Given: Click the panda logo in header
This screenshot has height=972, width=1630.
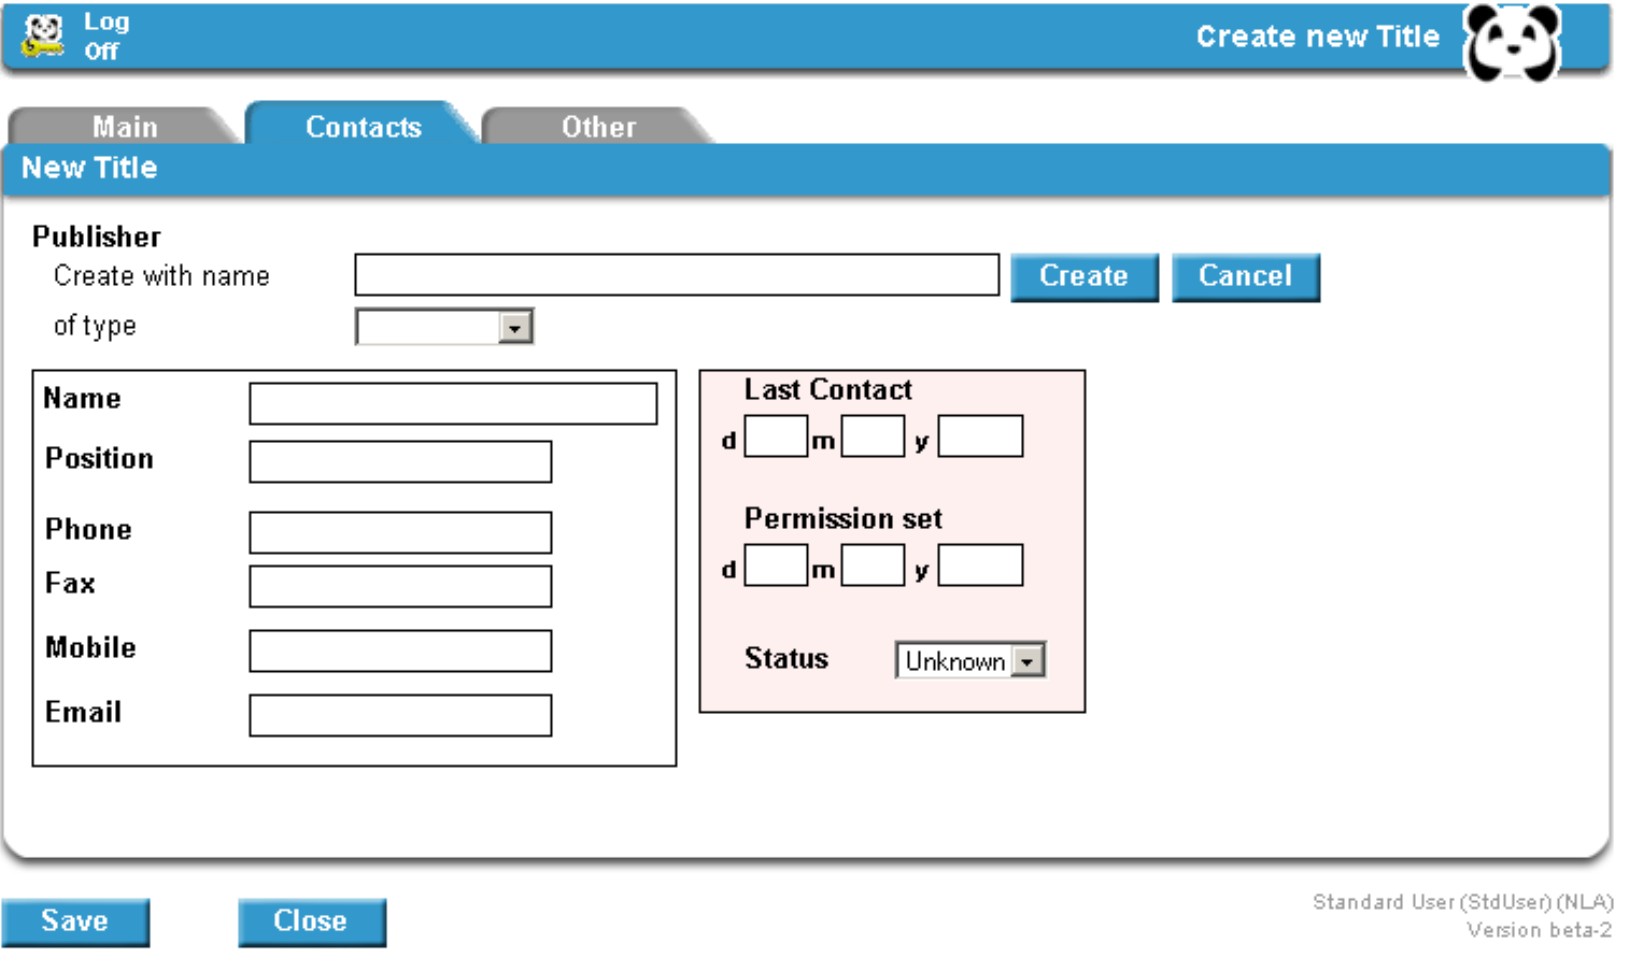Looking at the screenshot, I should 1512,42.
